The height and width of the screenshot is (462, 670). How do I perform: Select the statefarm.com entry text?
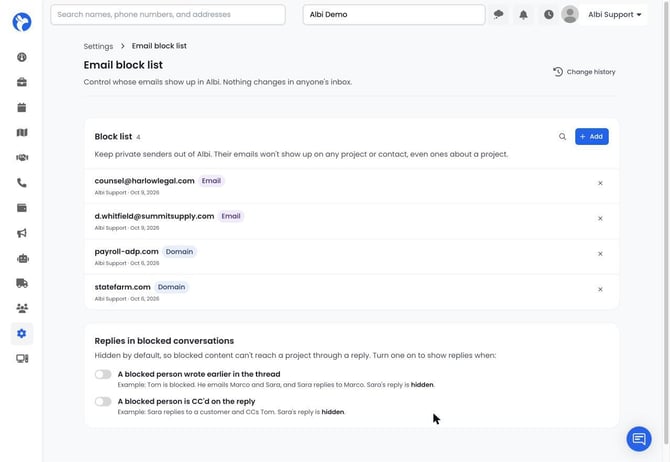123,287
